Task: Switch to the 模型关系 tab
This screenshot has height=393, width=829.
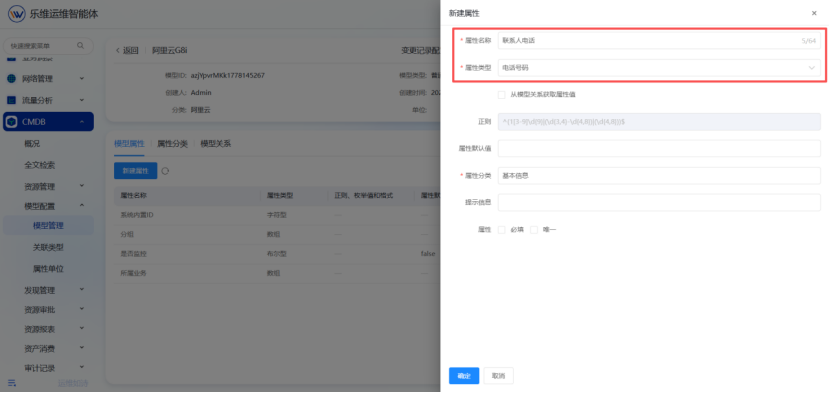Action: click(x=216, y=144)
